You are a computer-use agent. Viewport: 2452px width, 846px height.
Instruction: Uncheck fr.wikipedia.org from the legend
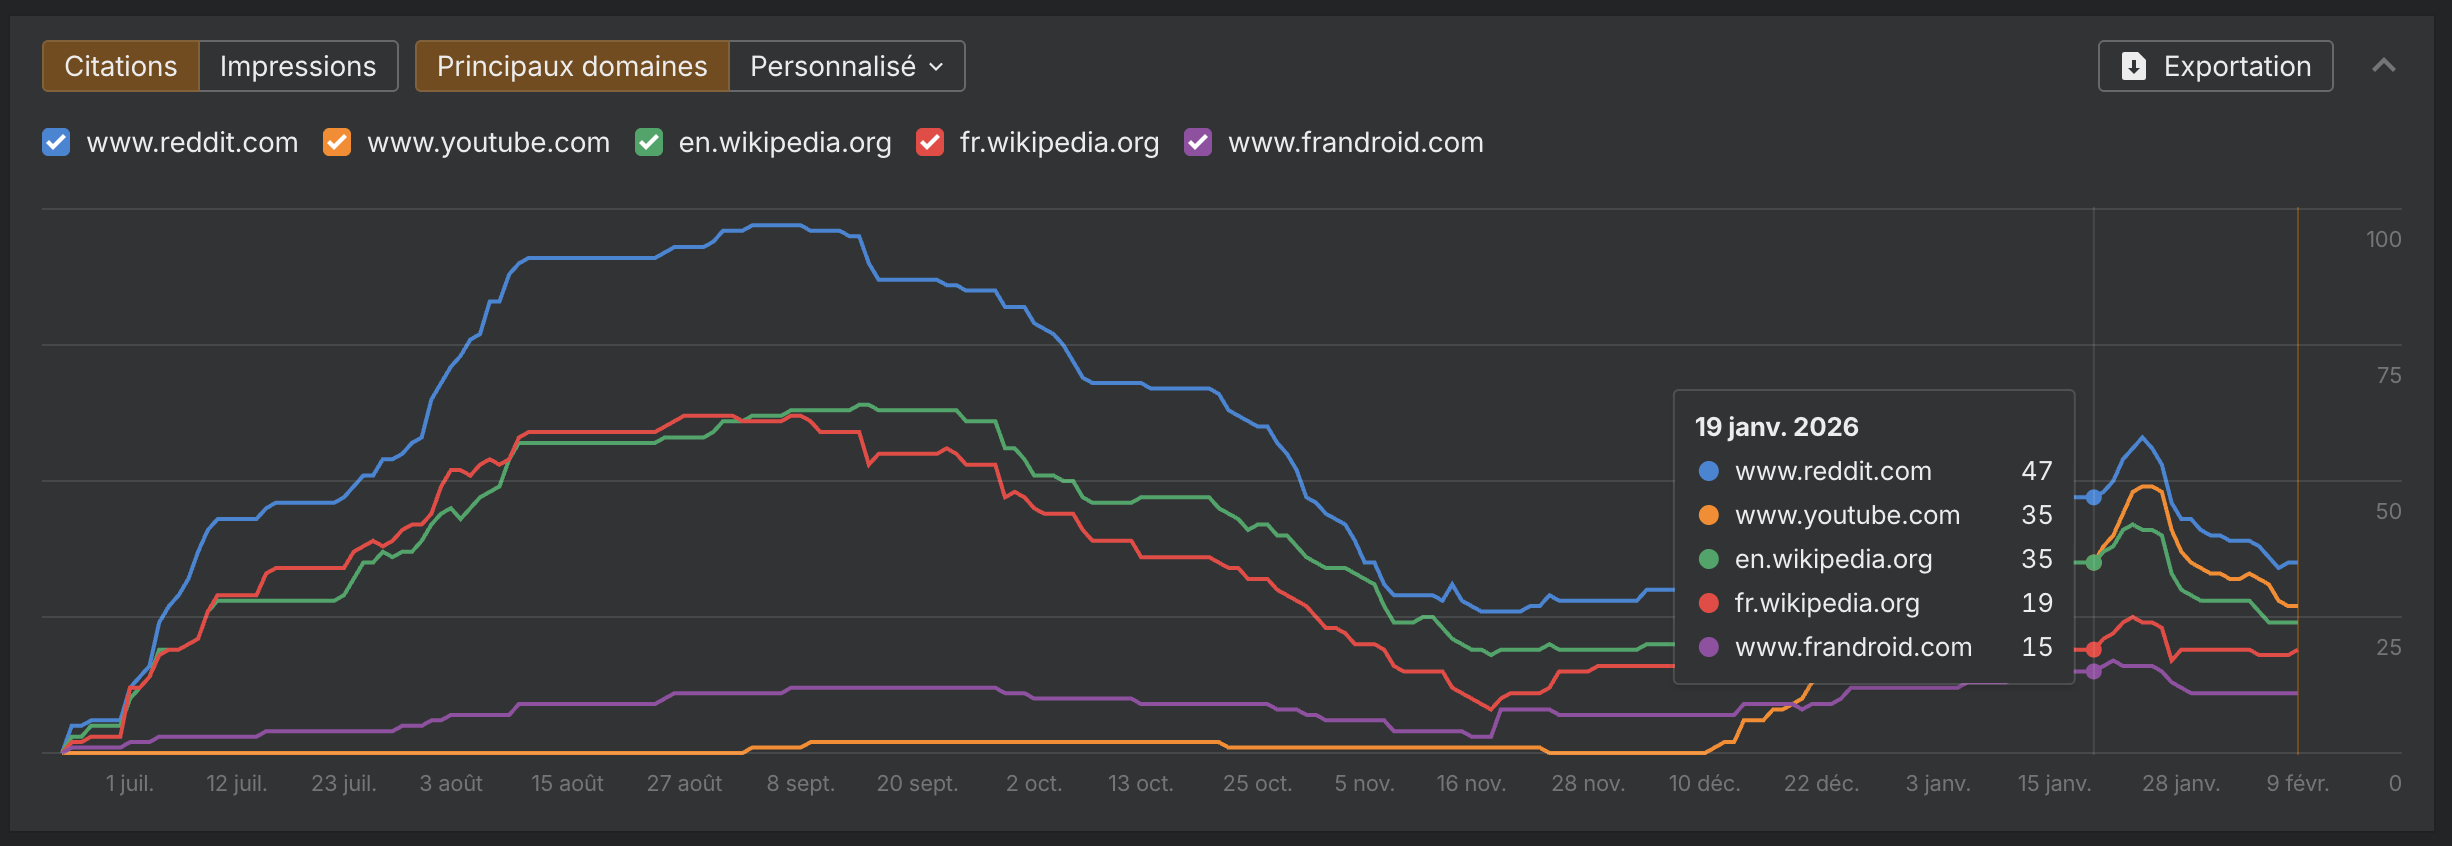pyautogui.click(x=929, y=142)
